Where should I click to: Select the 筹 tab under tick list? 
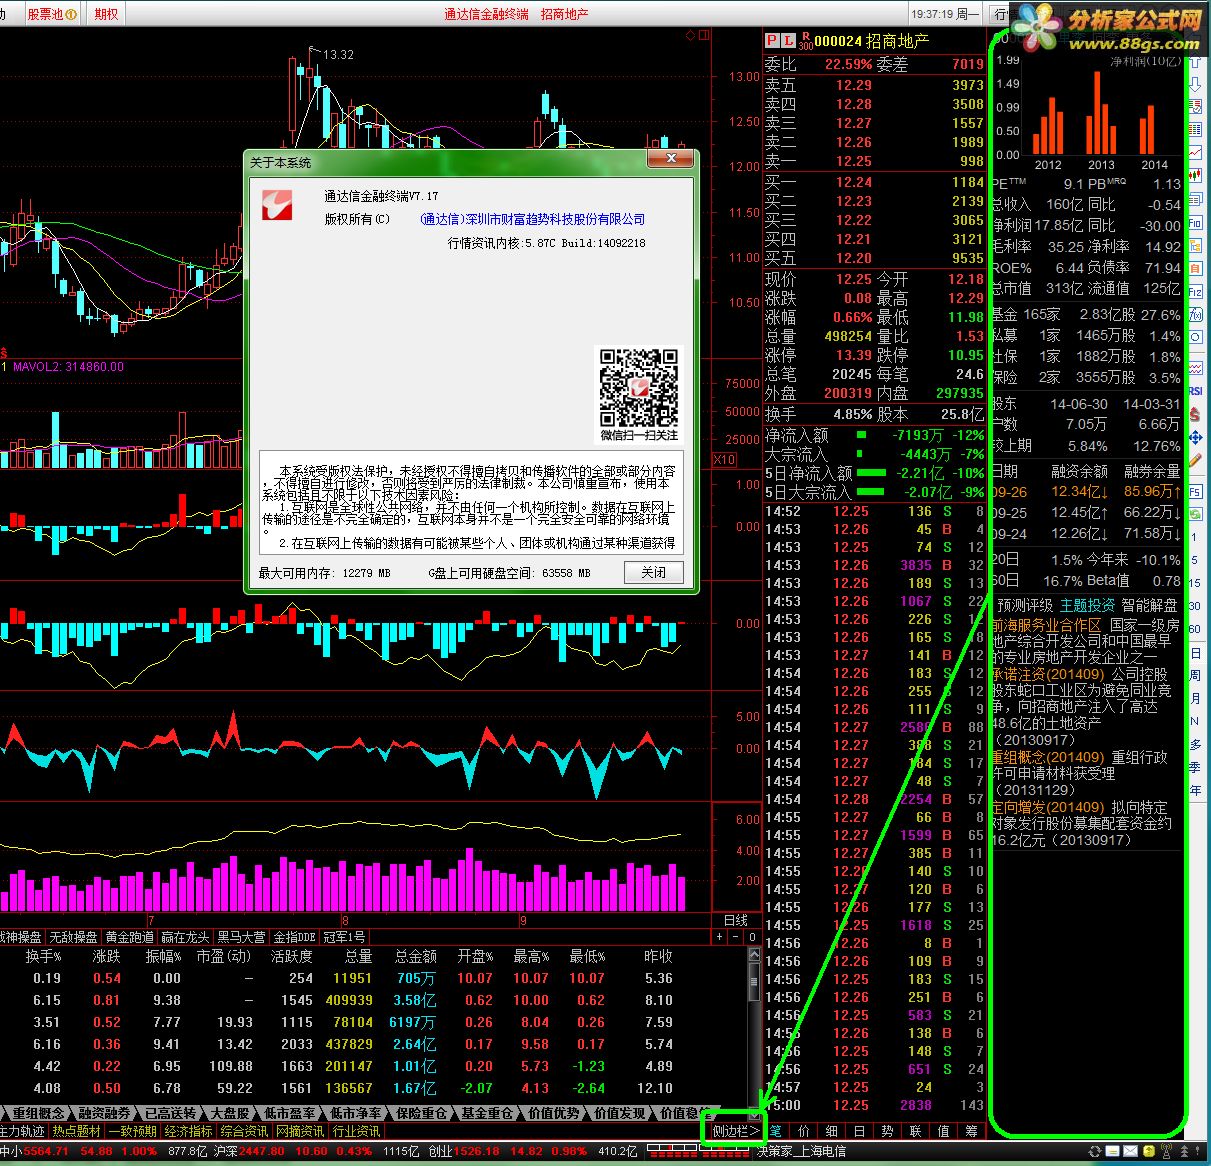[972, 1131]
